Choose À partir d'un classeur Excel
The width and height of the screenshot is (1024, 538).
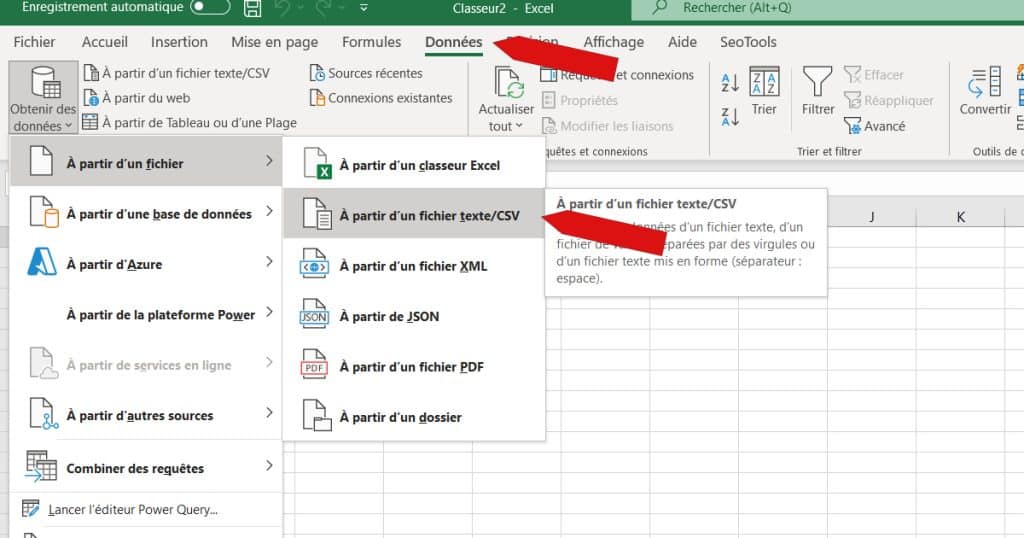[414, 165]
